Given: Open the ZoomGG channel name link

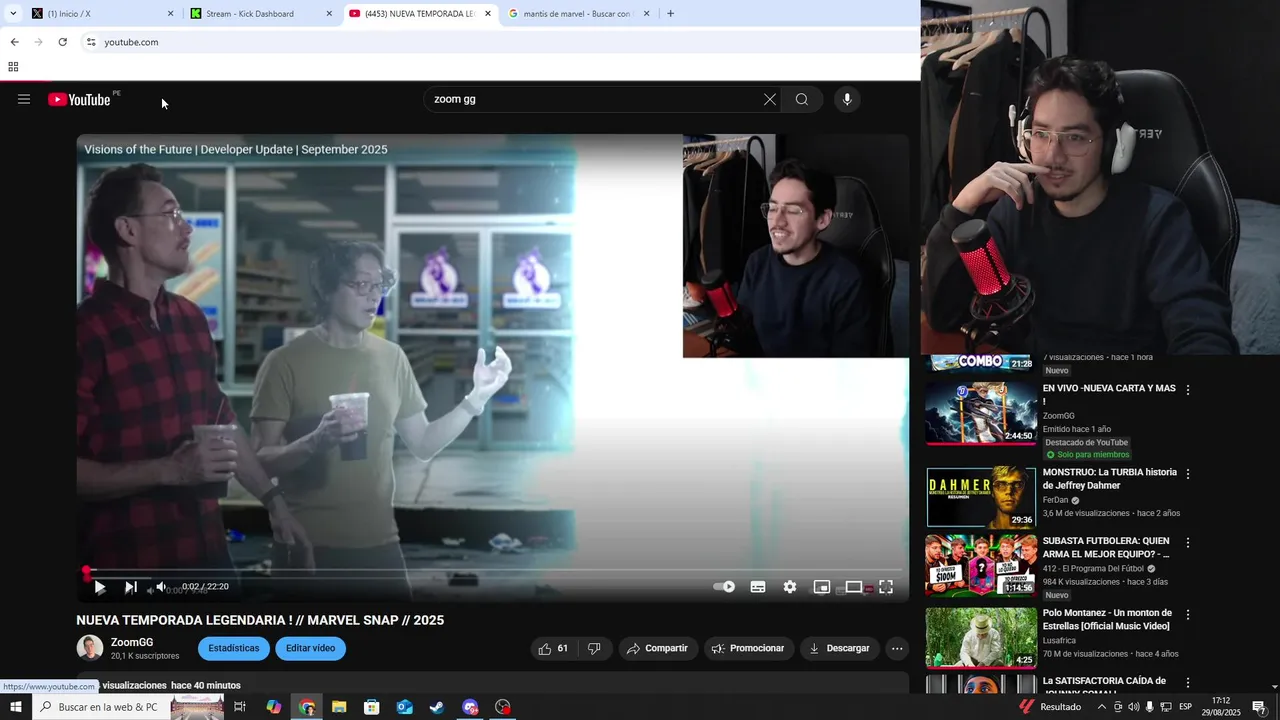Looking at the screenshot, I should point(132,642).
